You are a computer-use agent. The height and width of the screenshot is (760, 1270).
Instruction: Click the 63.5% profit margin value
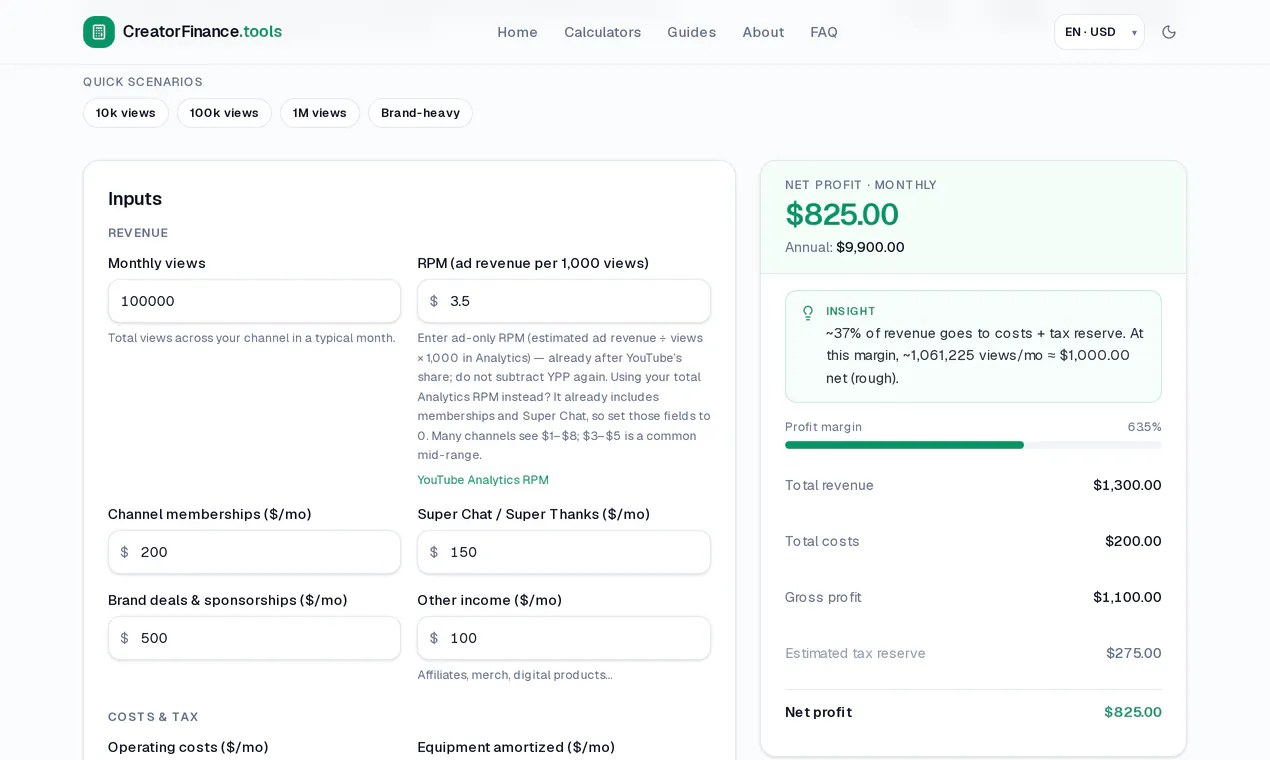click(x=1145, y=427)
